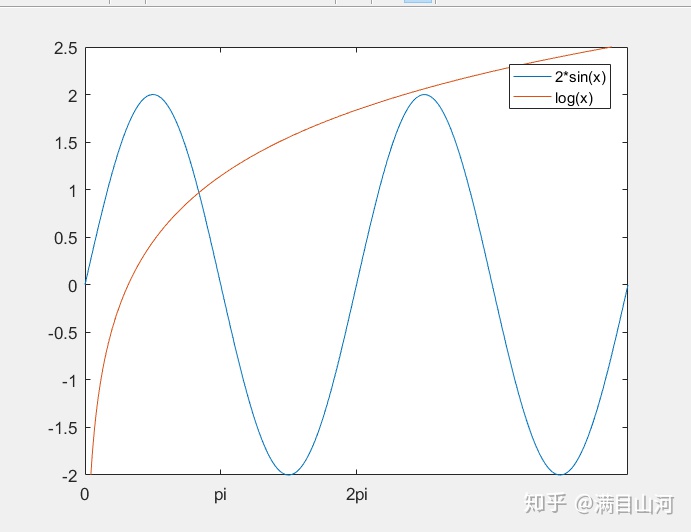The height and width of the screenshot is (532, 691).
Task: Select the blue line sample in the legend
Action: 532,77
